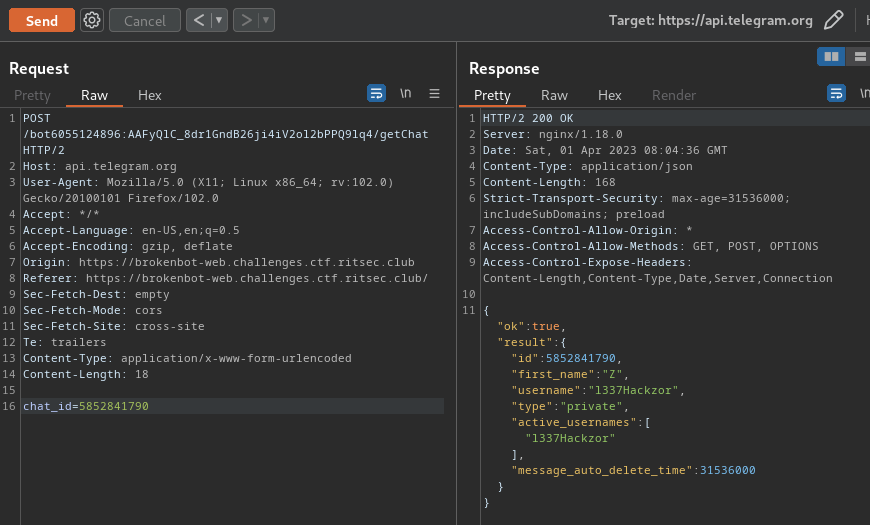Open Request panel hamburger menu
Screen dimensions: 870x525
click(434, 93)
